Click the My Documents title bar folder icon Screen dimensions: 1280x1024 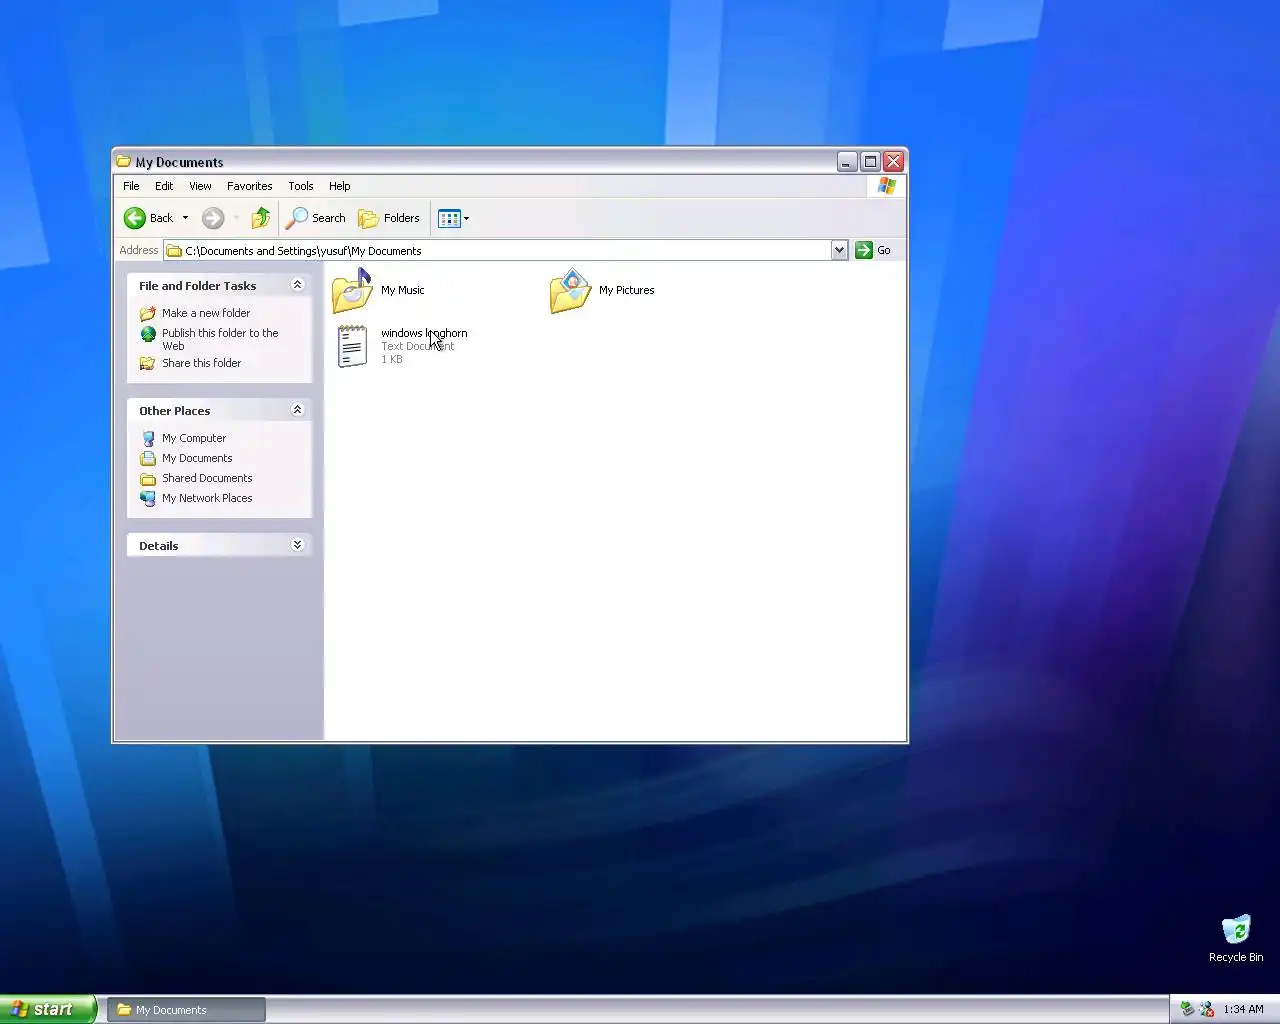tap(124, 161)
